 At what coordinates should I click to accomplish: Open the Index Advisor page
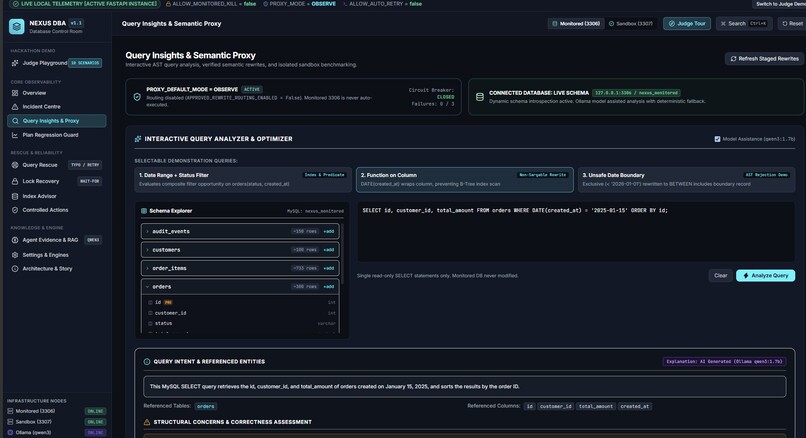[x=57, y=196]
